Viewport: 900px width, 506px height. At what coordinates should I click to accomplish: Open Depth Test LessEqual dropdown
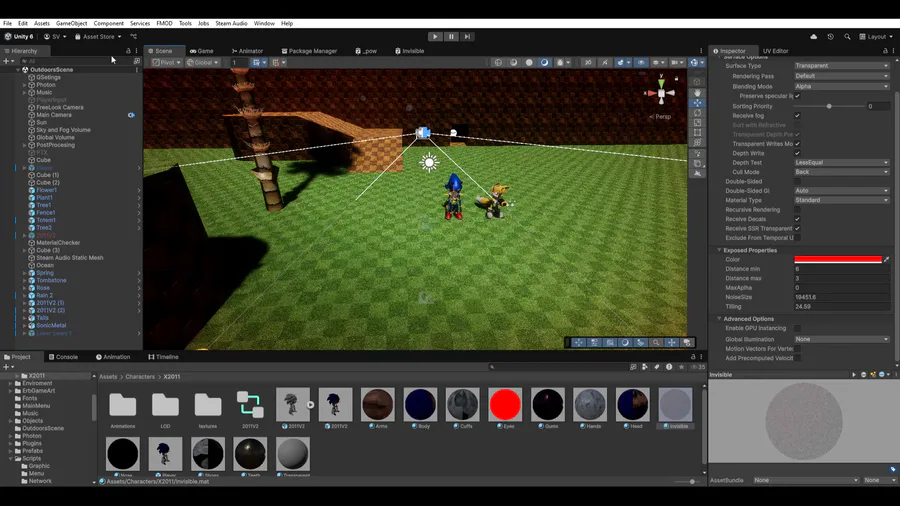[841, 162]
